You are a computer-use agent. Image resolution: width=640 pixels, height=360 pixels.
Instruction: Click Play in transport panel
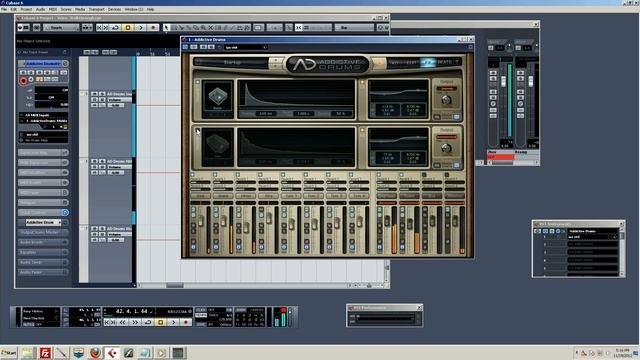point(173,322)
